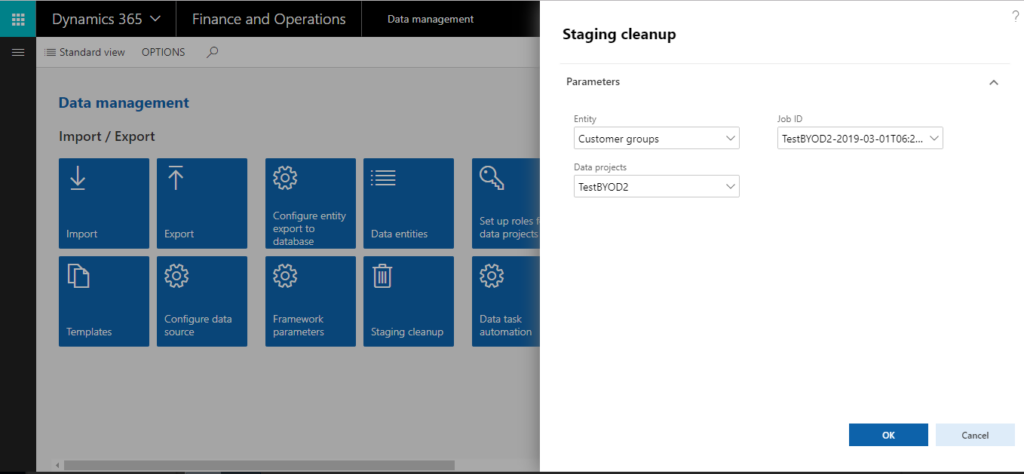Toggle the hamburger navigation pane icon

coord(18,52)
